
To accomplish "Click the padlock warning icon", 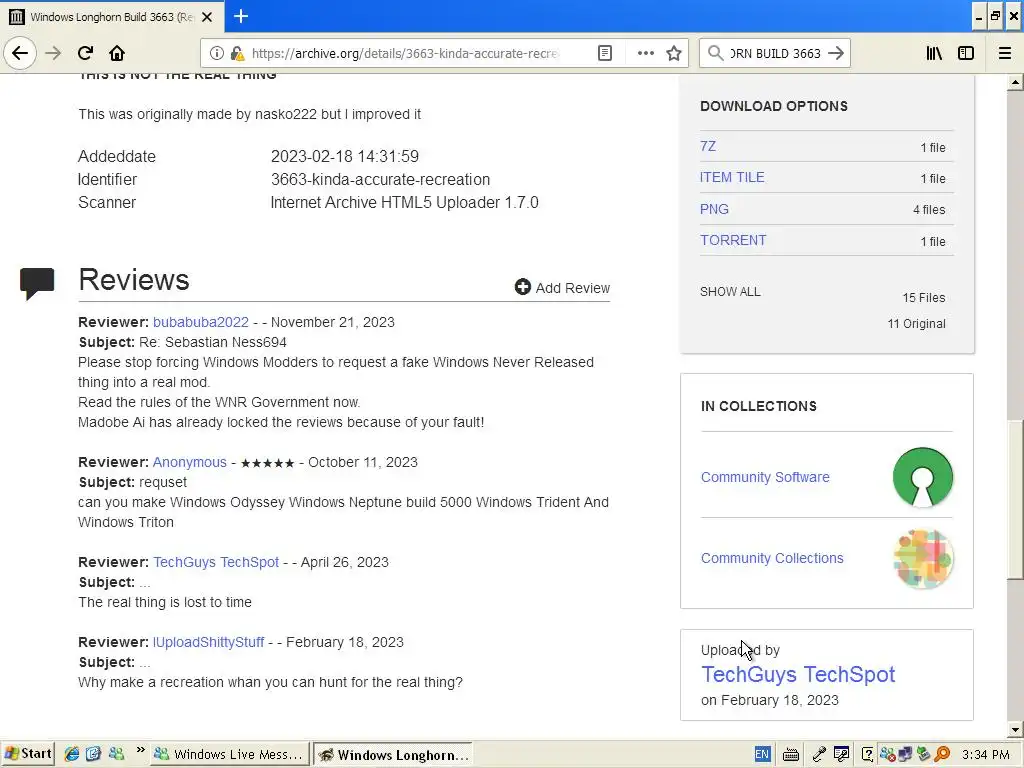I will 238,53.
